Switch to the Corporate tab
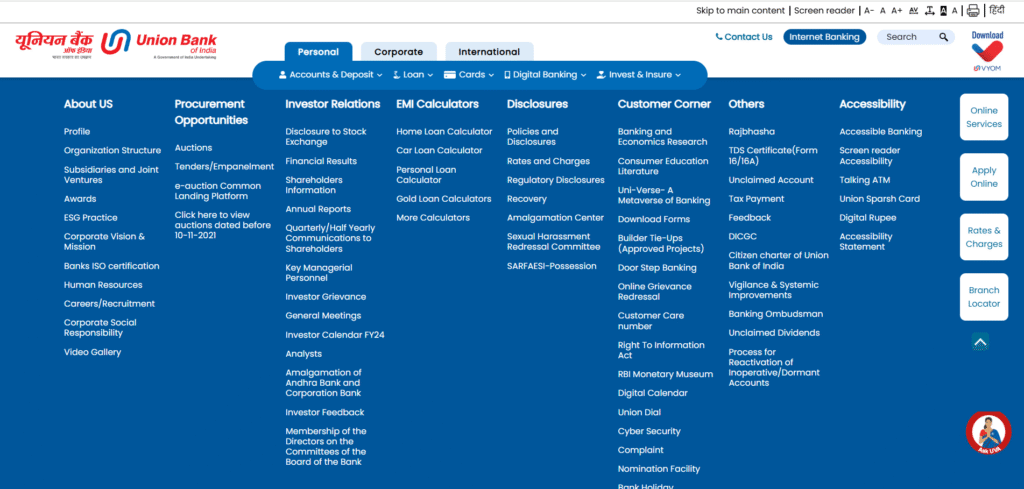This screenshot has width=1024, height=489. (398, 52)
